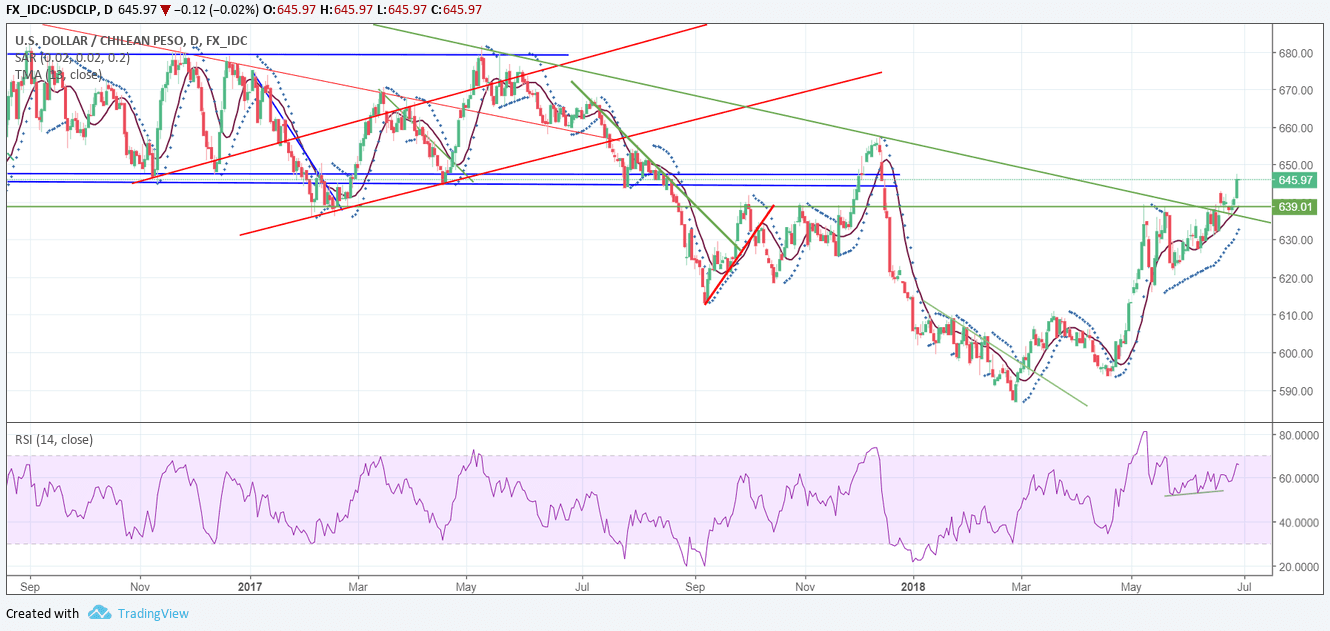
Task: Click the 620.00 price axis label
Action: tap(1297, 278)
